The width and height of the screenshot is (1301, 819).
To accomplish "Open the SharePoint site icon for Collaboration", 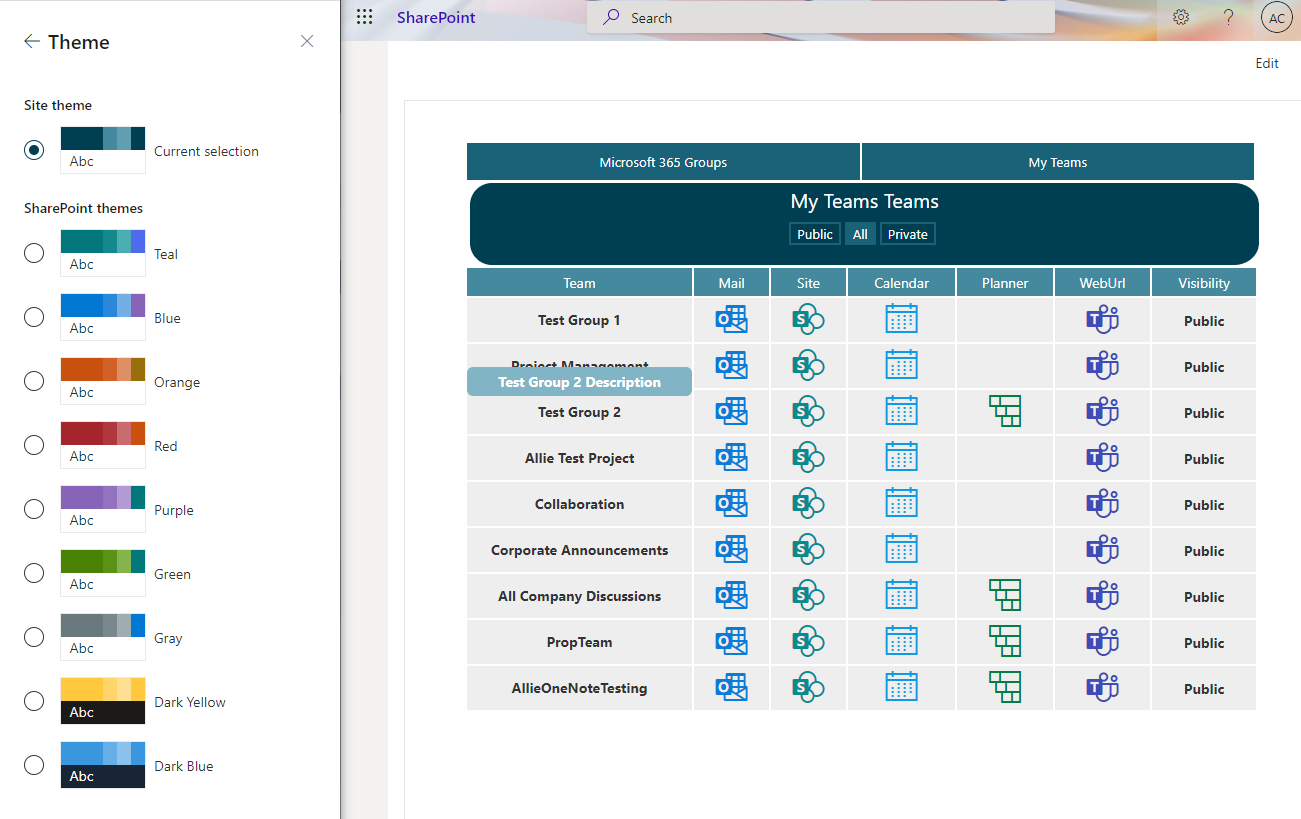I will pos(808,504).
